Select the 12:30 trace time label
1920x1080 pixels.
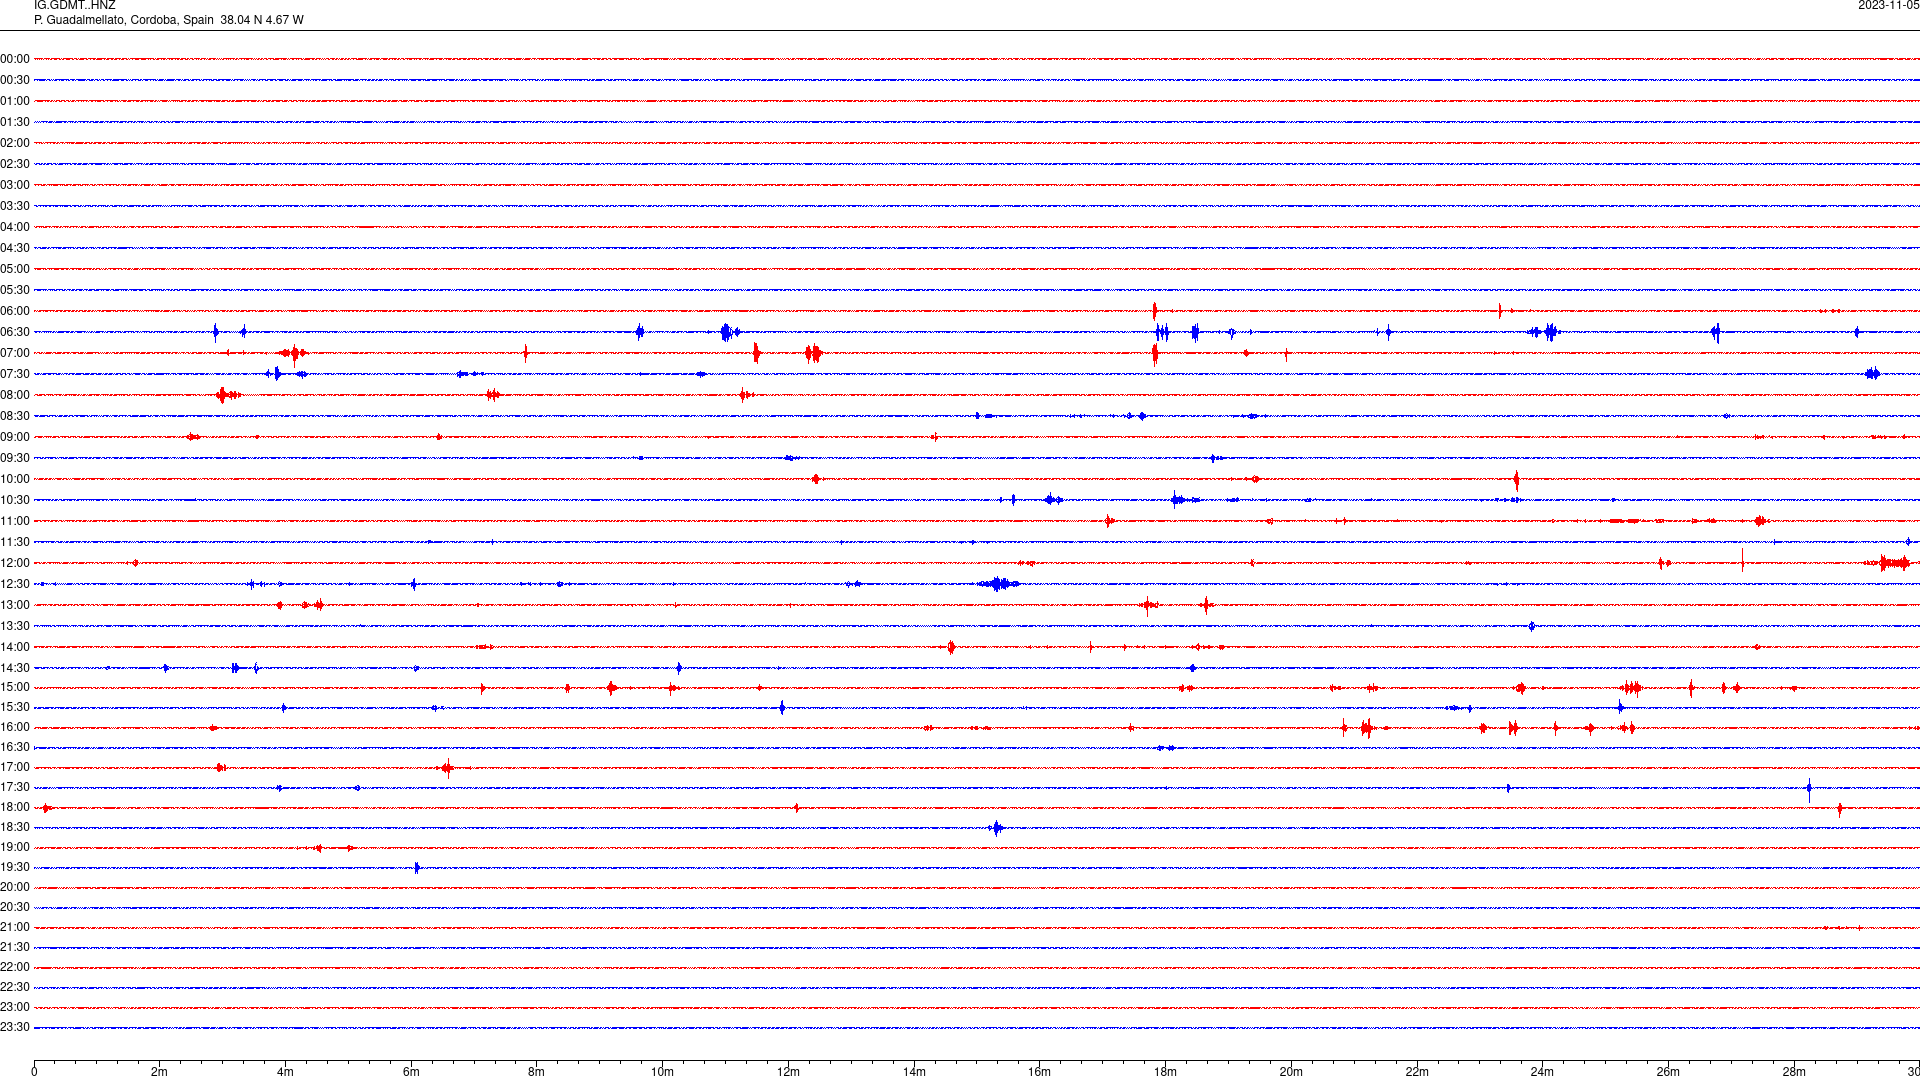15,584
